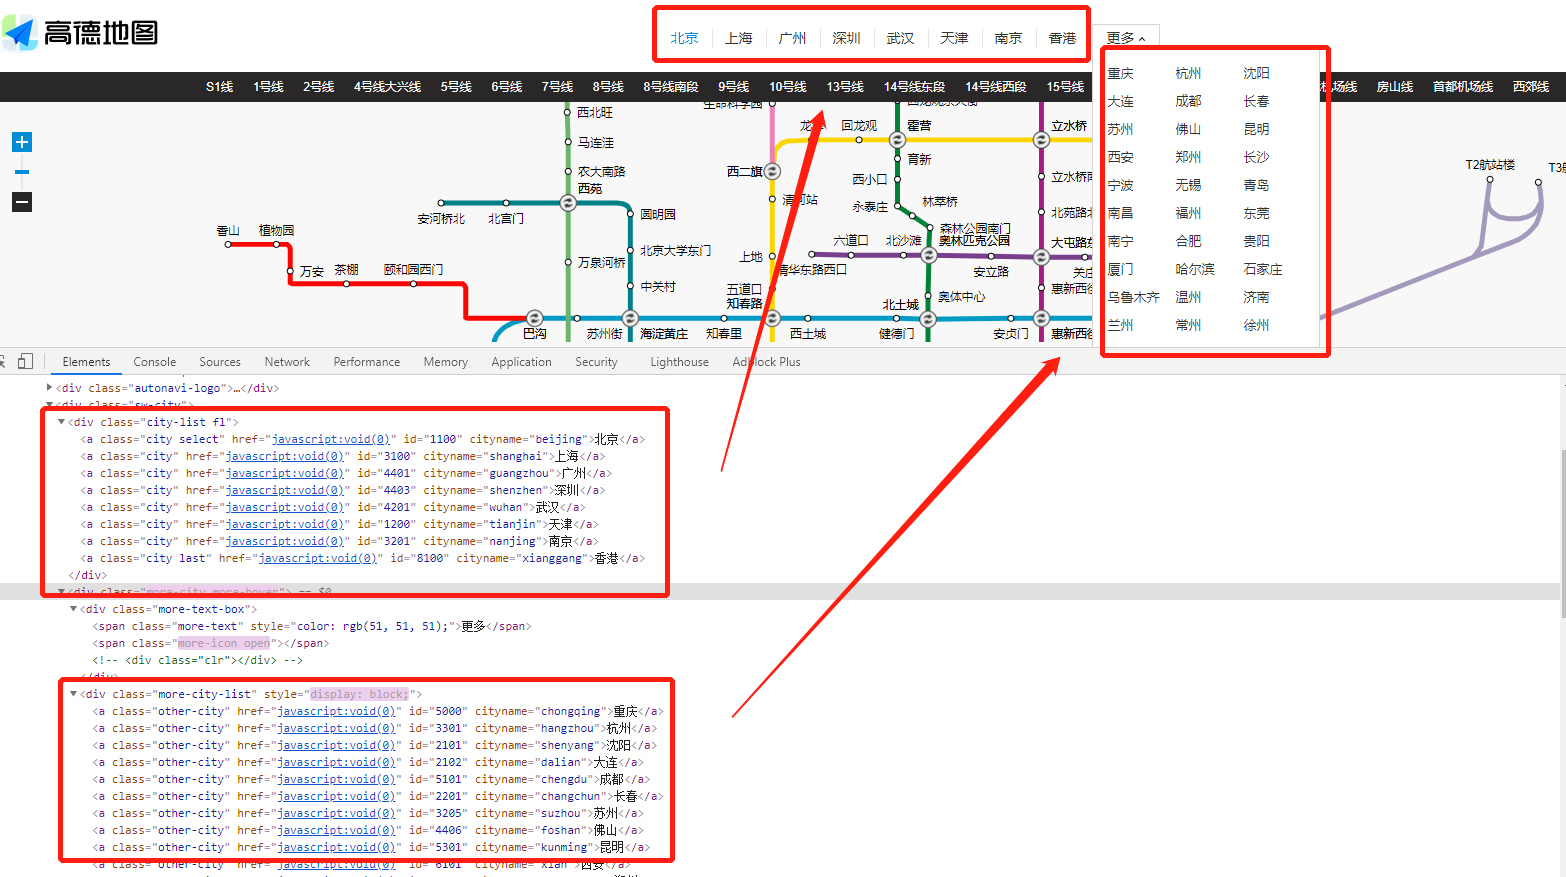This screenshot has height=877, width=1566.
Task: Select the 房山线 subway line
Action: 1395,87
